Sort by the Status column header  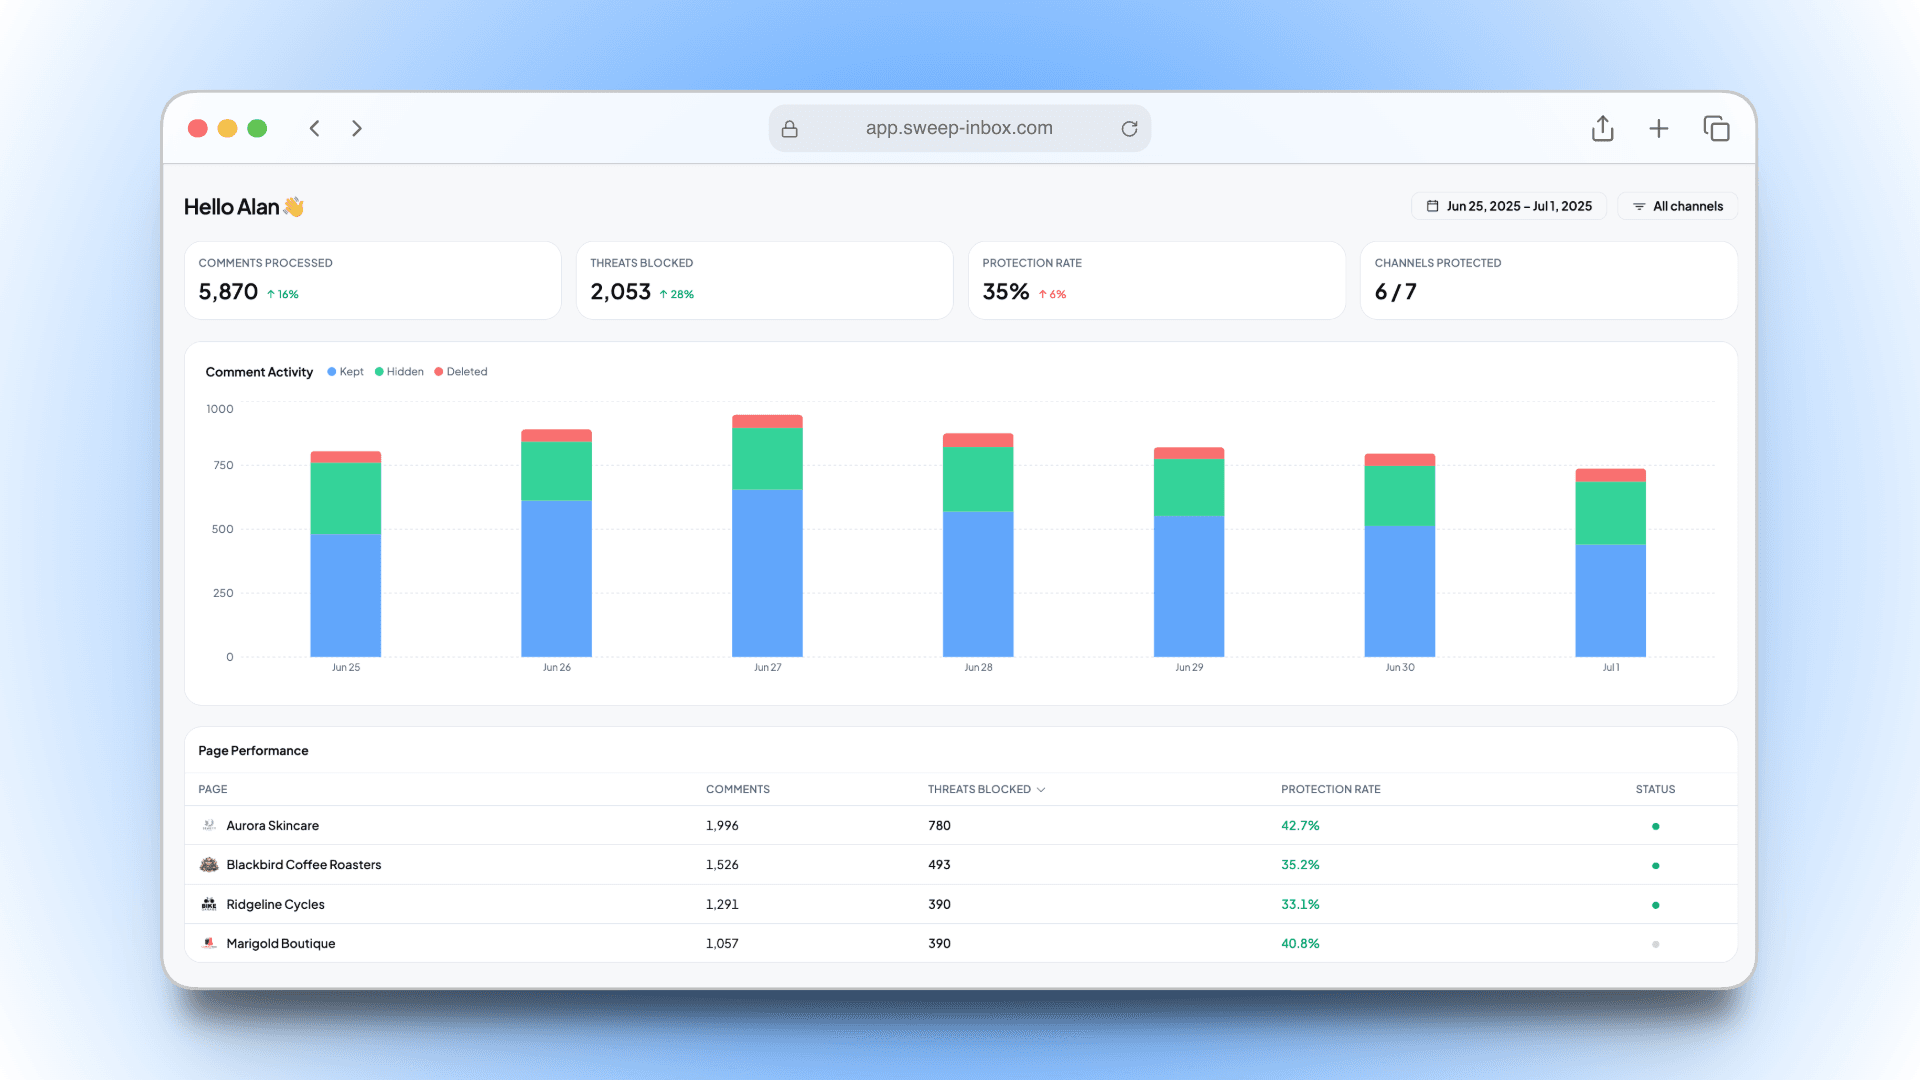[x=1655, y=789]
